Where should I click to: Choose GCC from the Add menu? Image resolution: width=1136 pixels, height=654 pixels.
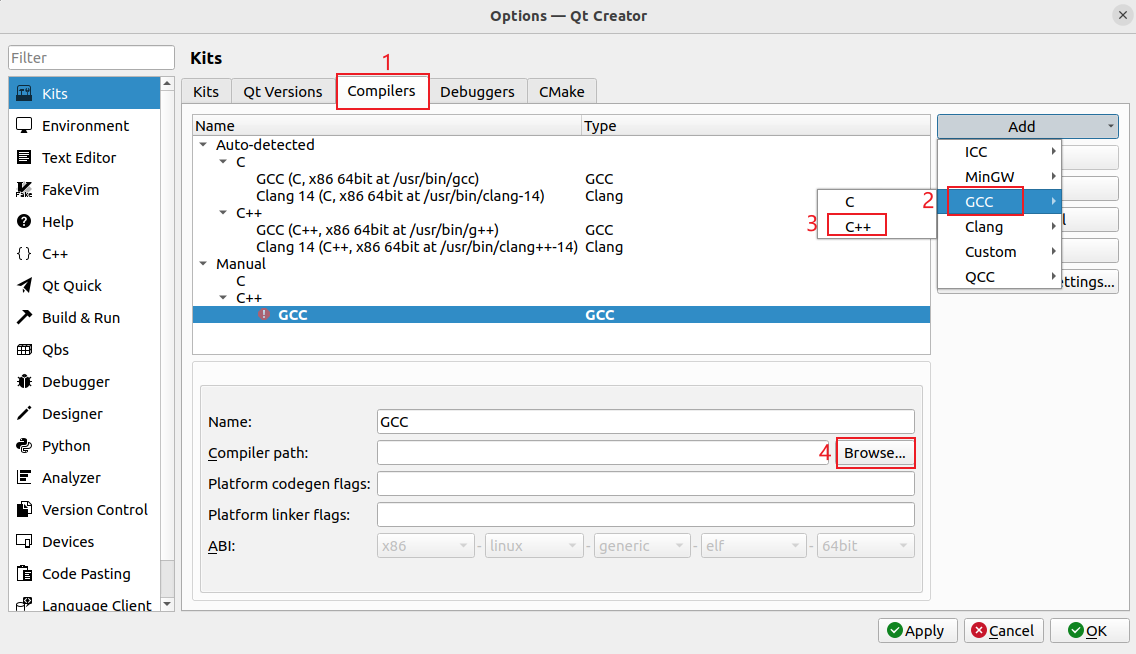[1000, 202]
